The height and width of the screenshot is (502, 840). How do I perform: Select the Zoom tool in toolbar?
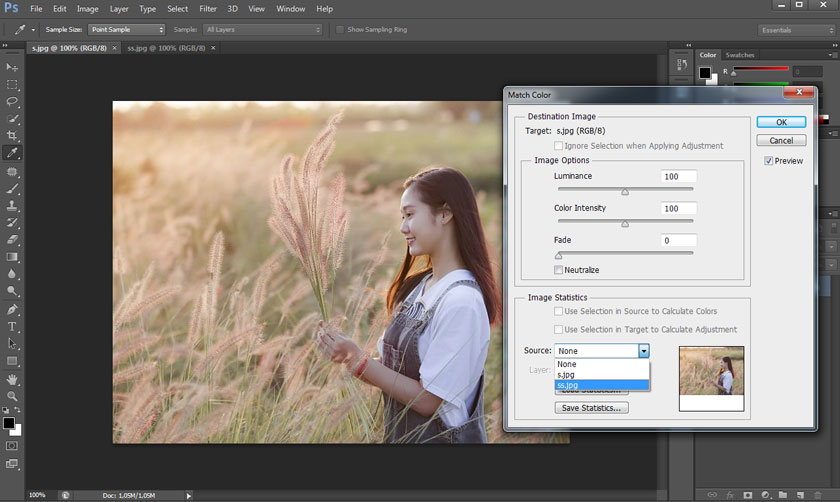click(x=12, y=396)
